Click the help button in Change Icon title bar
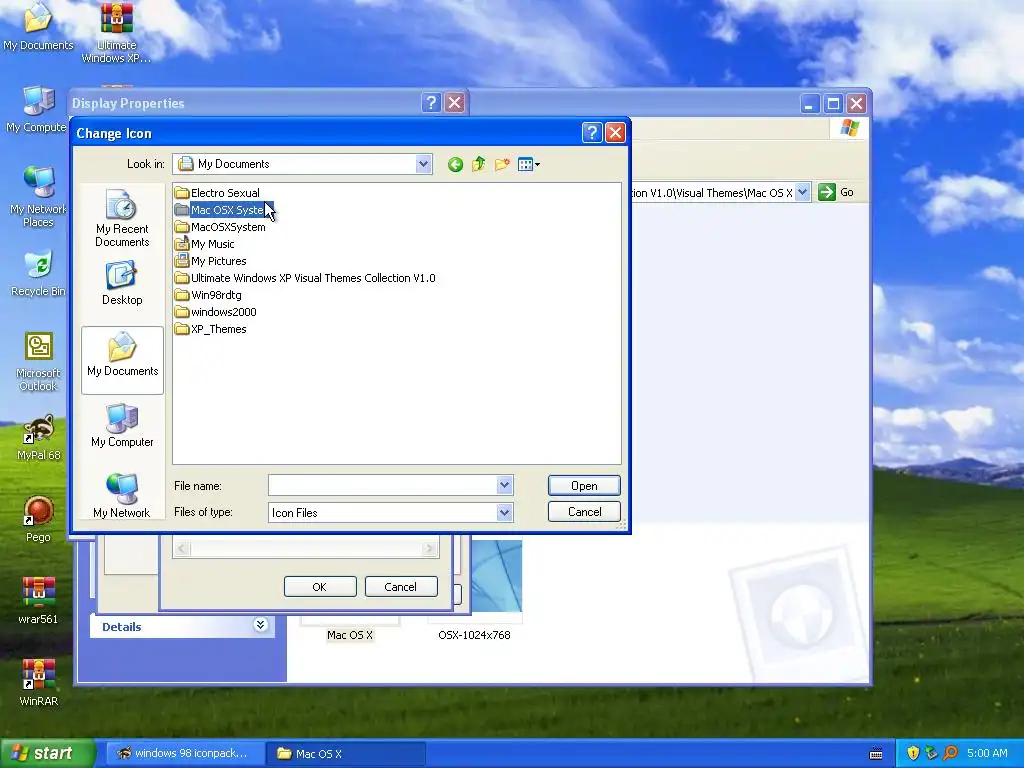Viewport: 1024px width, 768px height. coord(591,133)
